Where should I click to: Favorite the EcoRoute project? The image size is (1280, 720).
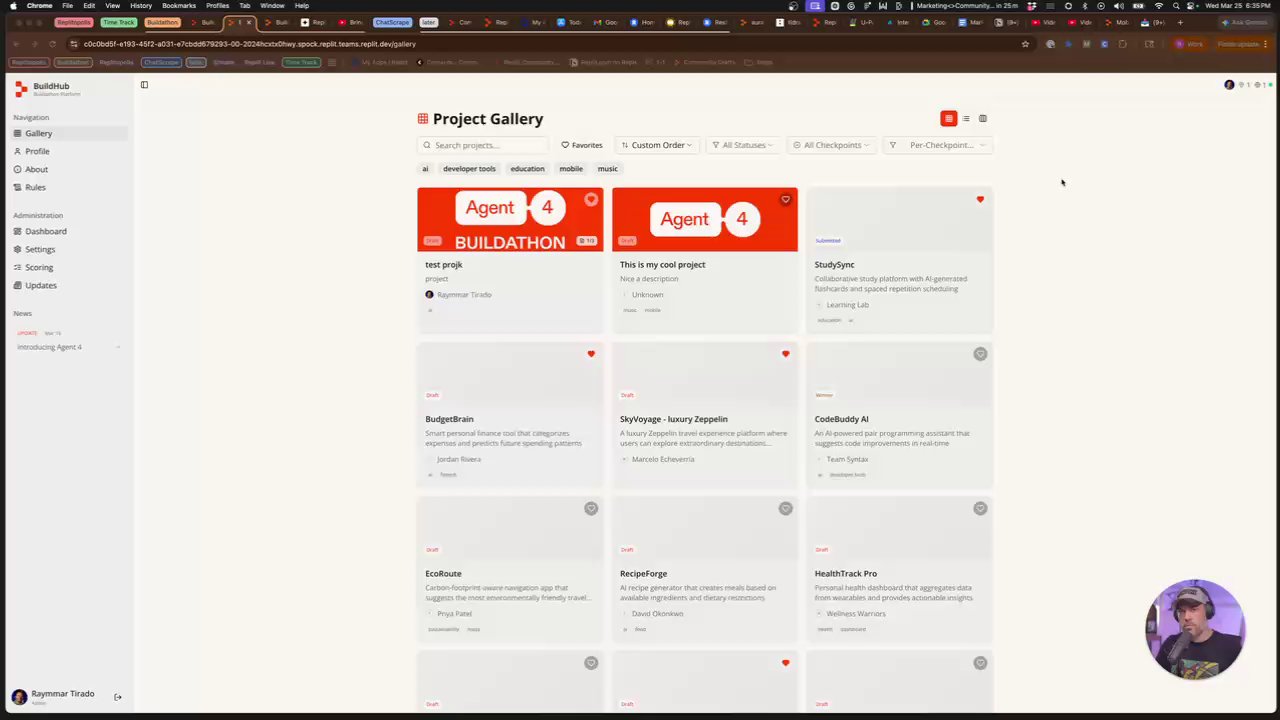pos(591,509)
